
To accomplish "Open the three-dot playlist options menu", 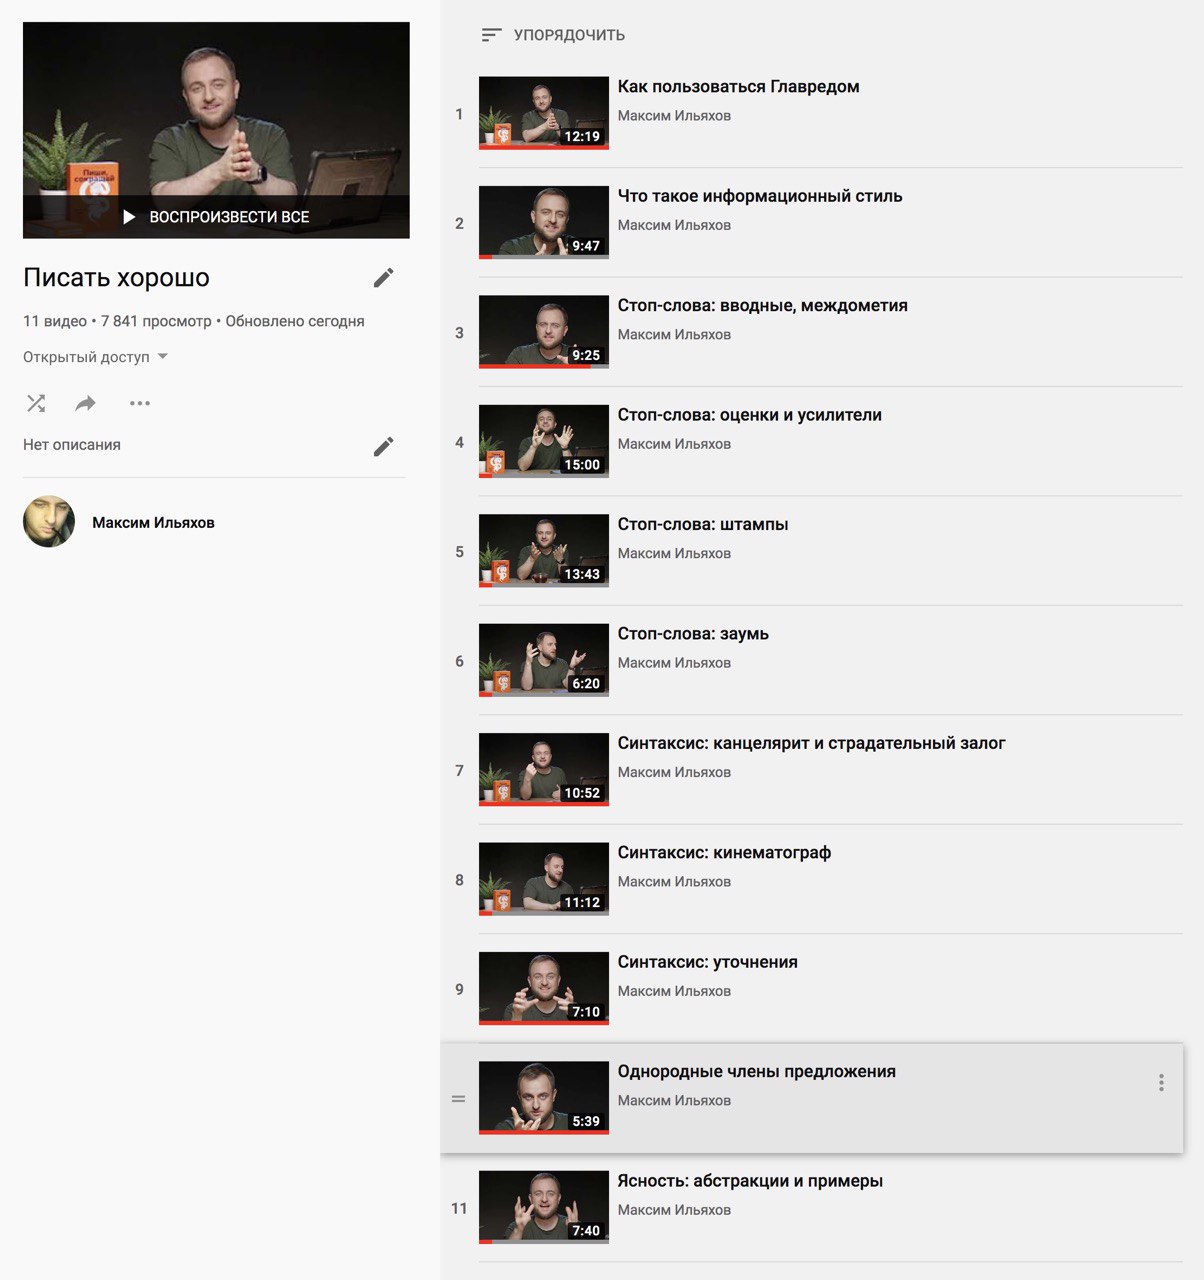I will tap(140, 403).
